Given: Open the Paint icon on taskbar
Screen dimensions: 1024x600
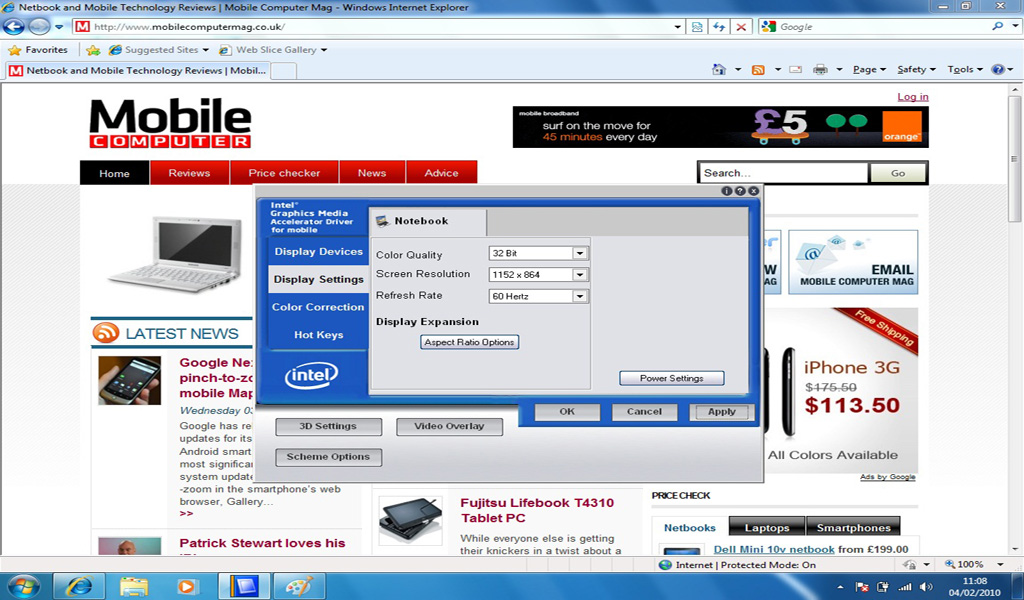Looking at the screenshot, I should [298, 586].
